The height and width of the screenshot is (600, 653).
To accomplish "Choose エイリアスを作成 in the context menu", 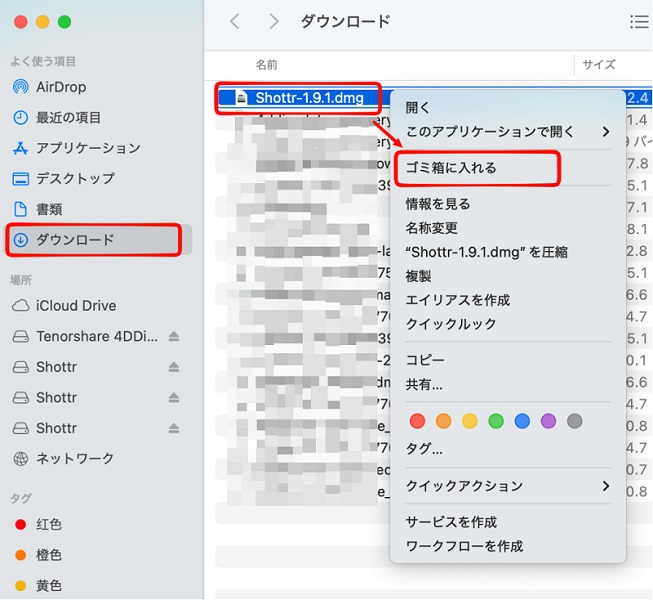I will (x=458, y=300).
